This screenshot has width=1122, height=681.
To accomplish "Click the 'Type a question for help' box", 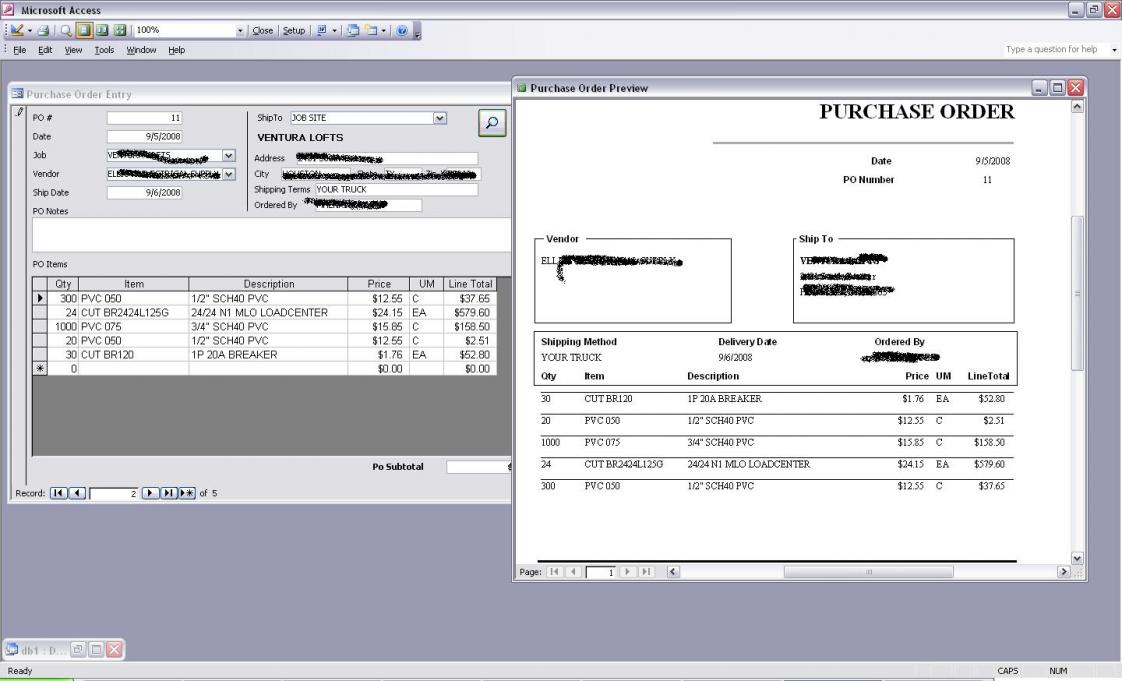I will pos(1055,49).
